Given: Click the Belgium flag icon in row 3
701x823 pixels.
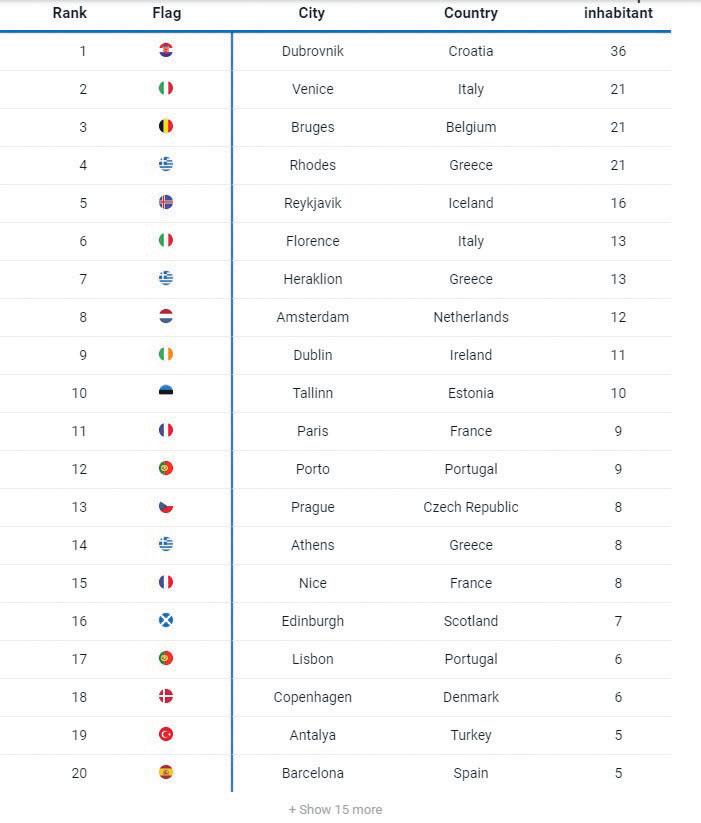Looking at the screenshot, I should [x=166, y=126].
